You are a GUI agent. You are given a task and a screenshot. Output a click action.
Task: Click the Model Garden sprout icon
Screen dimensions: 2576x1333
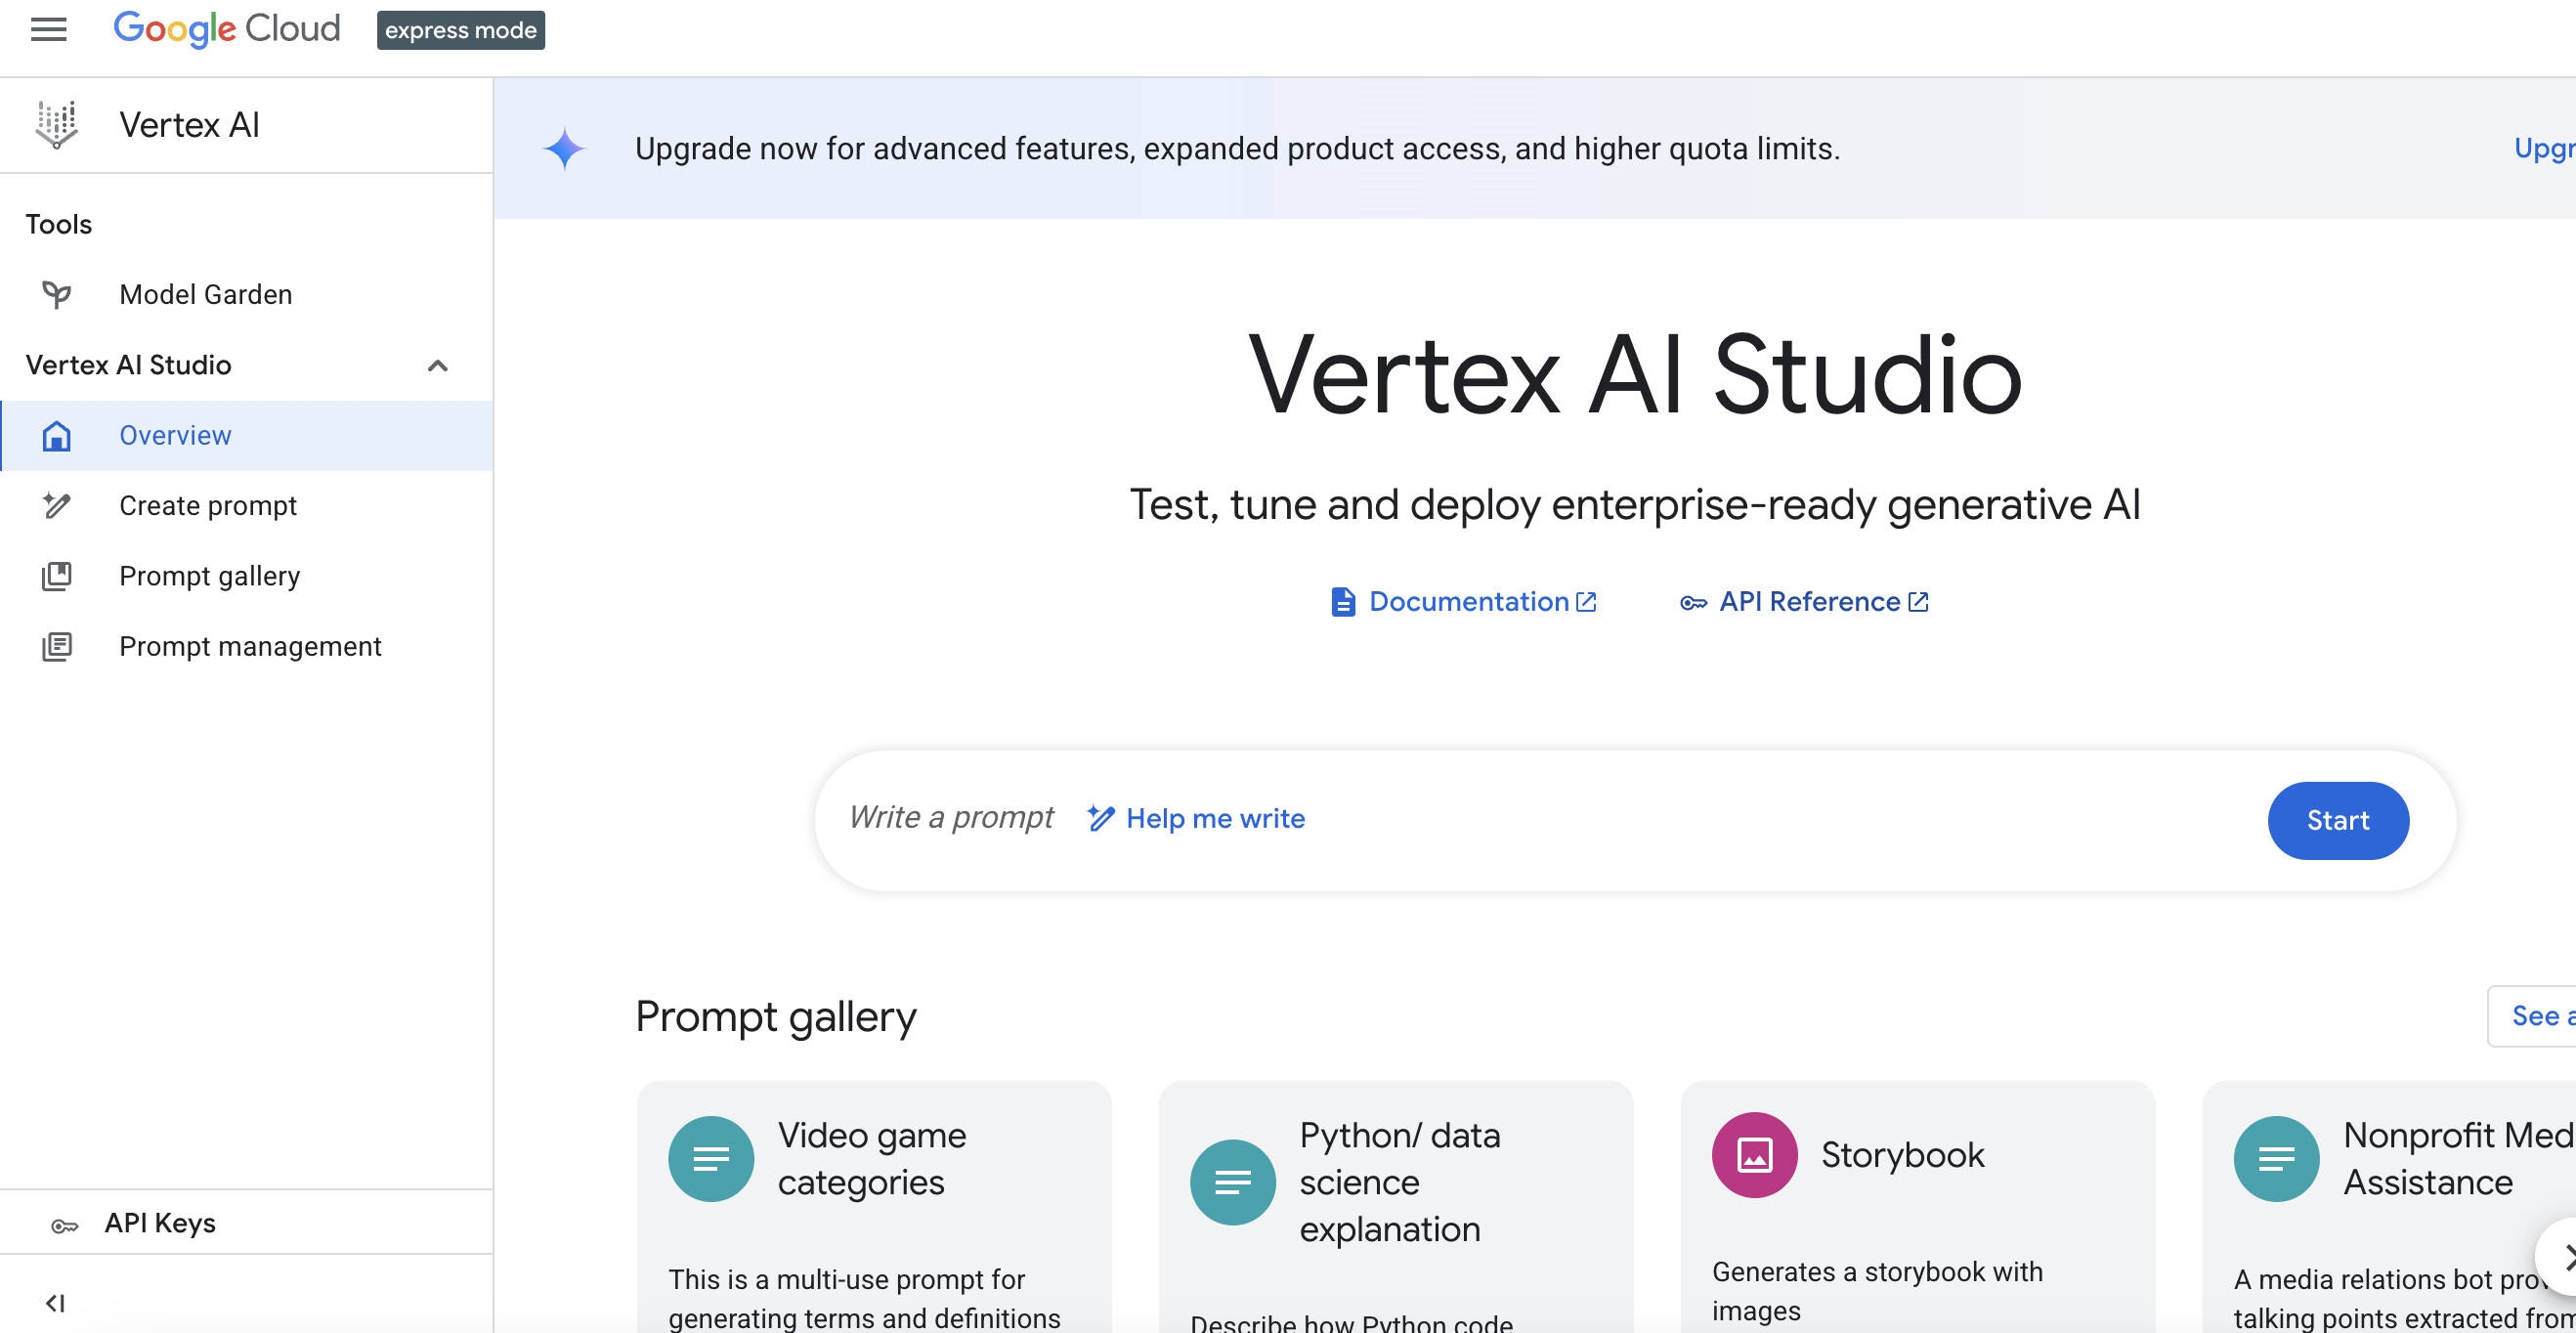(x=57, y=294)
